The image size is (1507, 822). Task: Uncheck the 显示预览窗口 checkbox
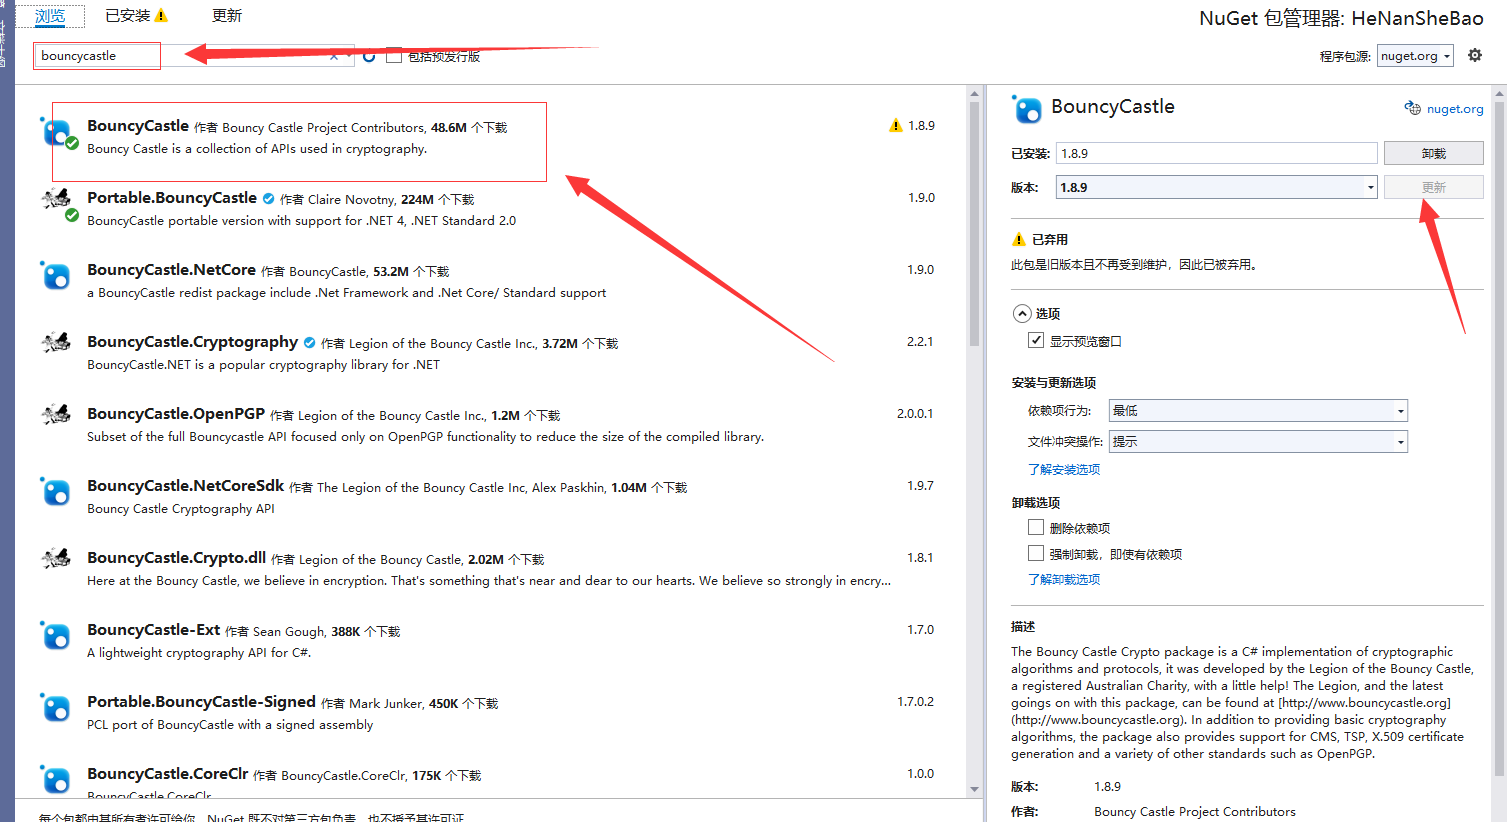click(x=1035, y=339)
